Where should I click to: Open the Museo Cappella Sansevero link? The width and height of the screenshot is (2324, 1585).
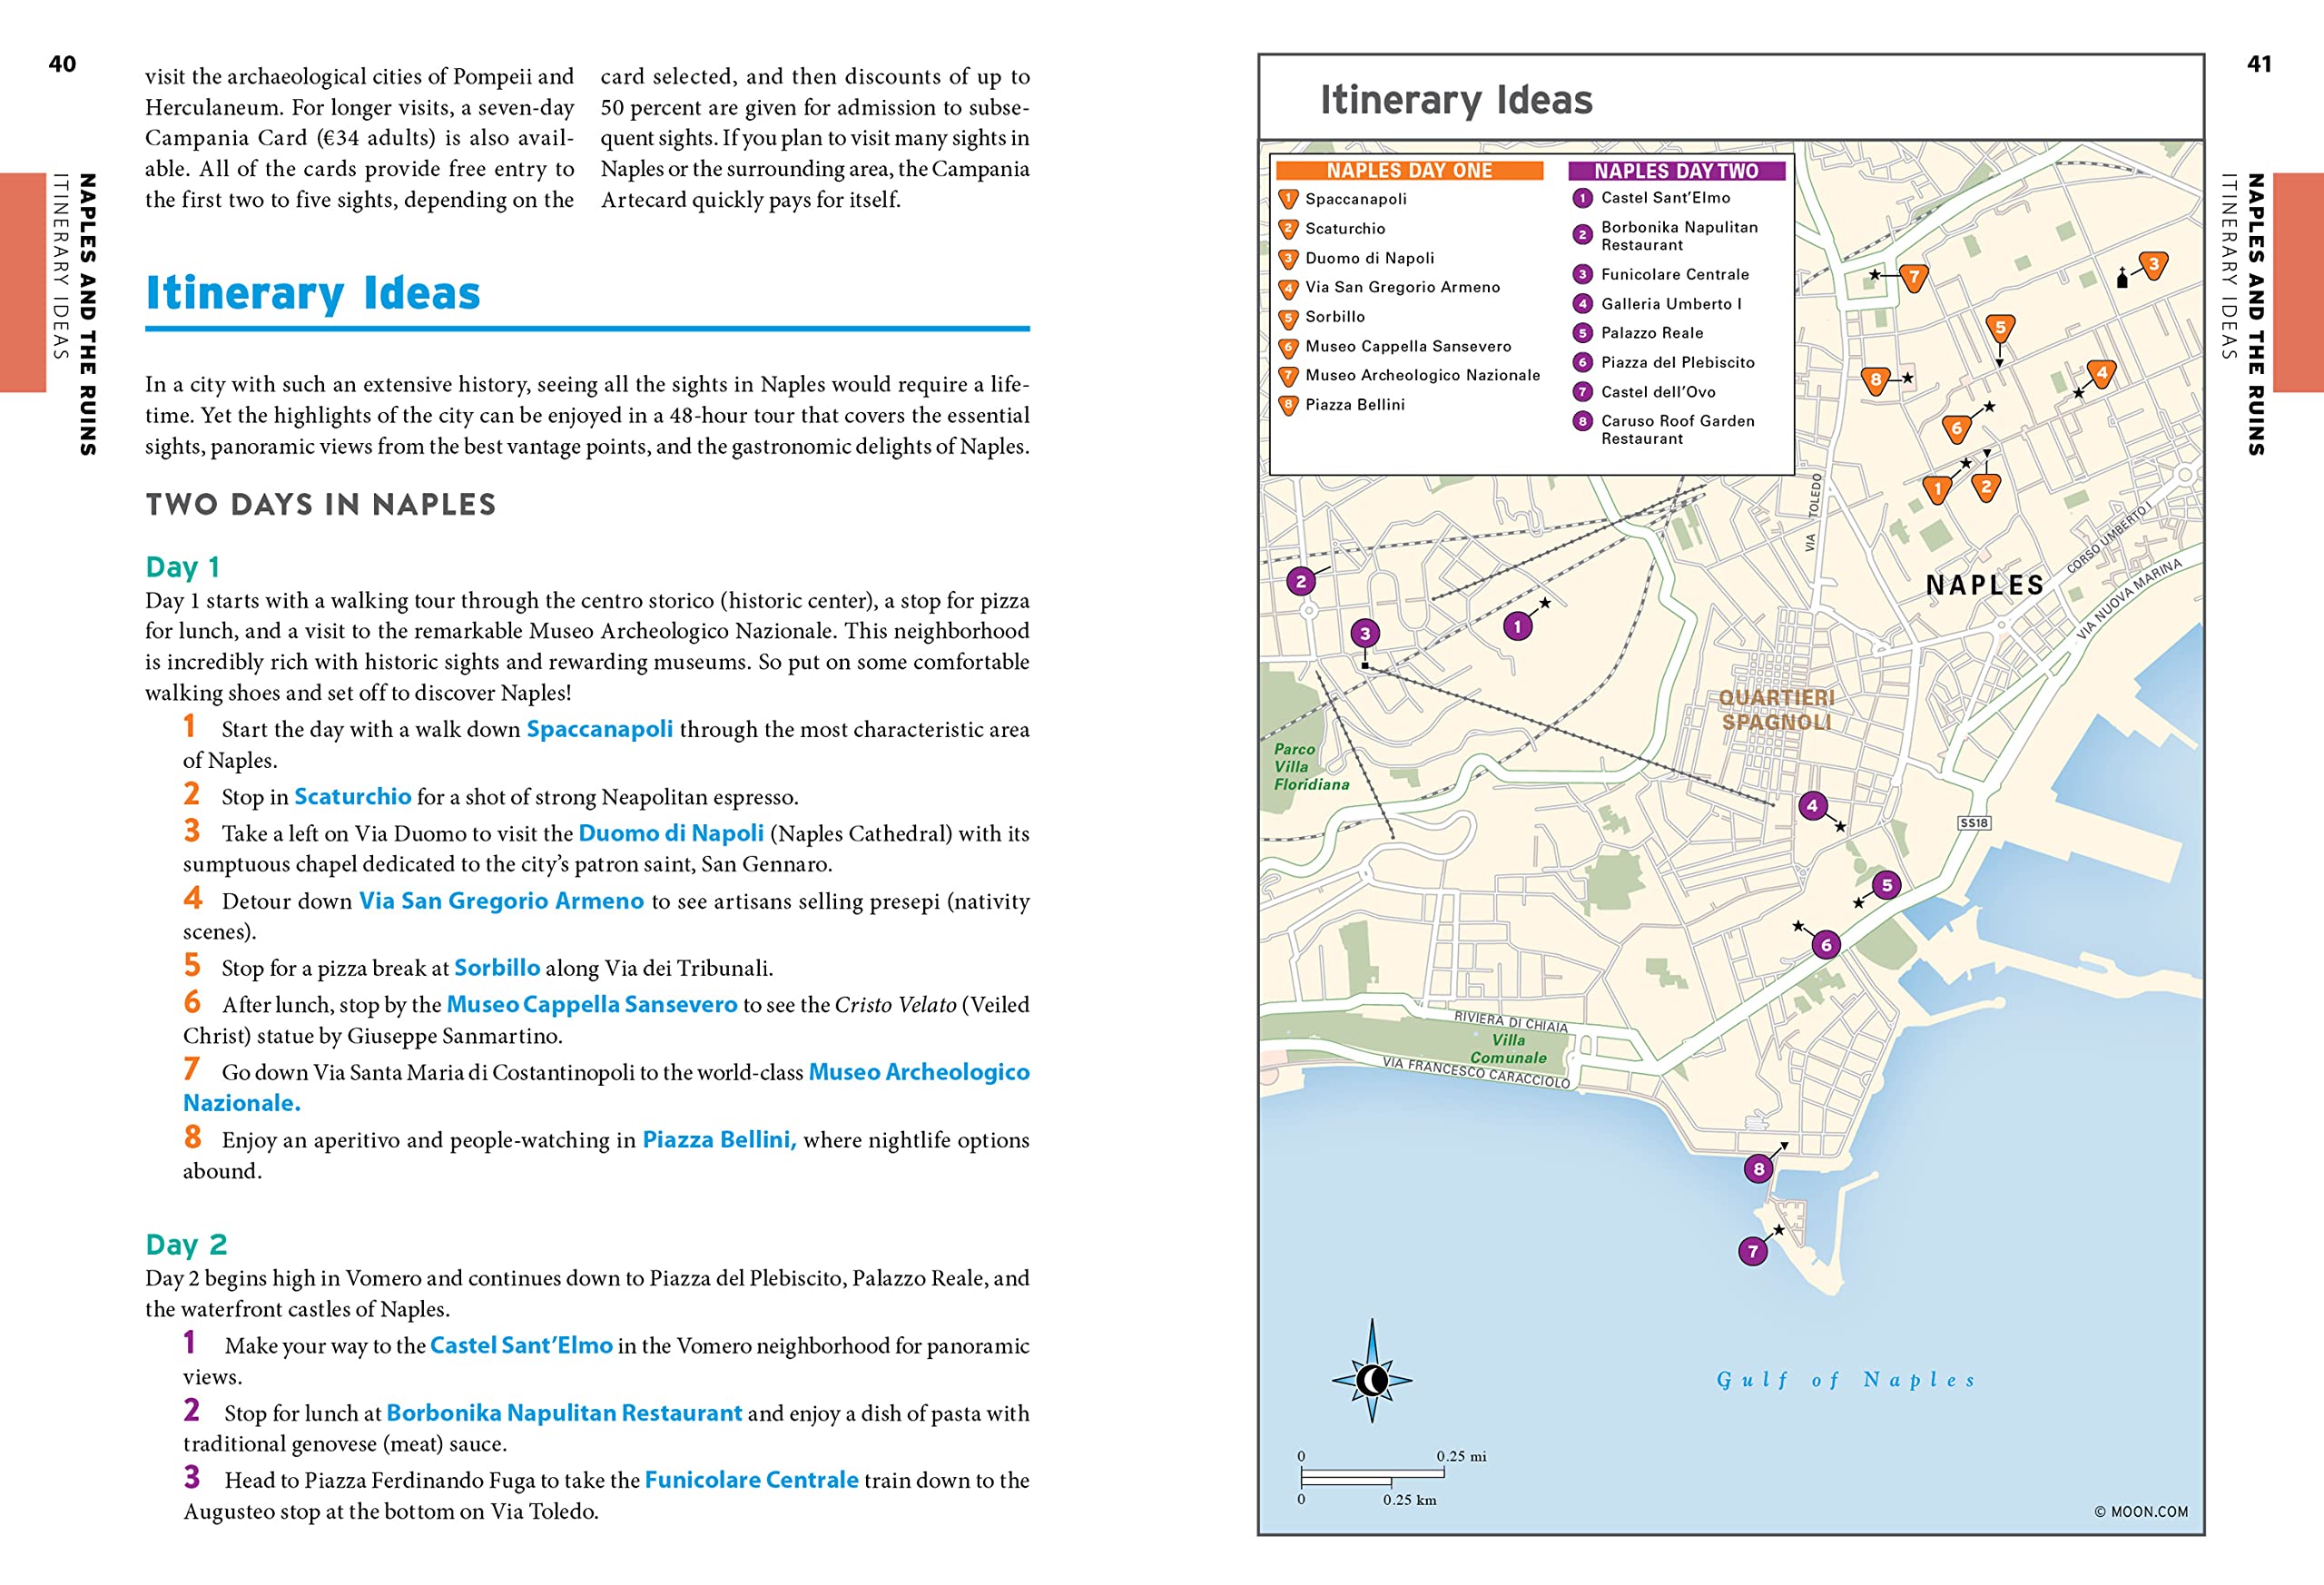[x=591, y=1004]
